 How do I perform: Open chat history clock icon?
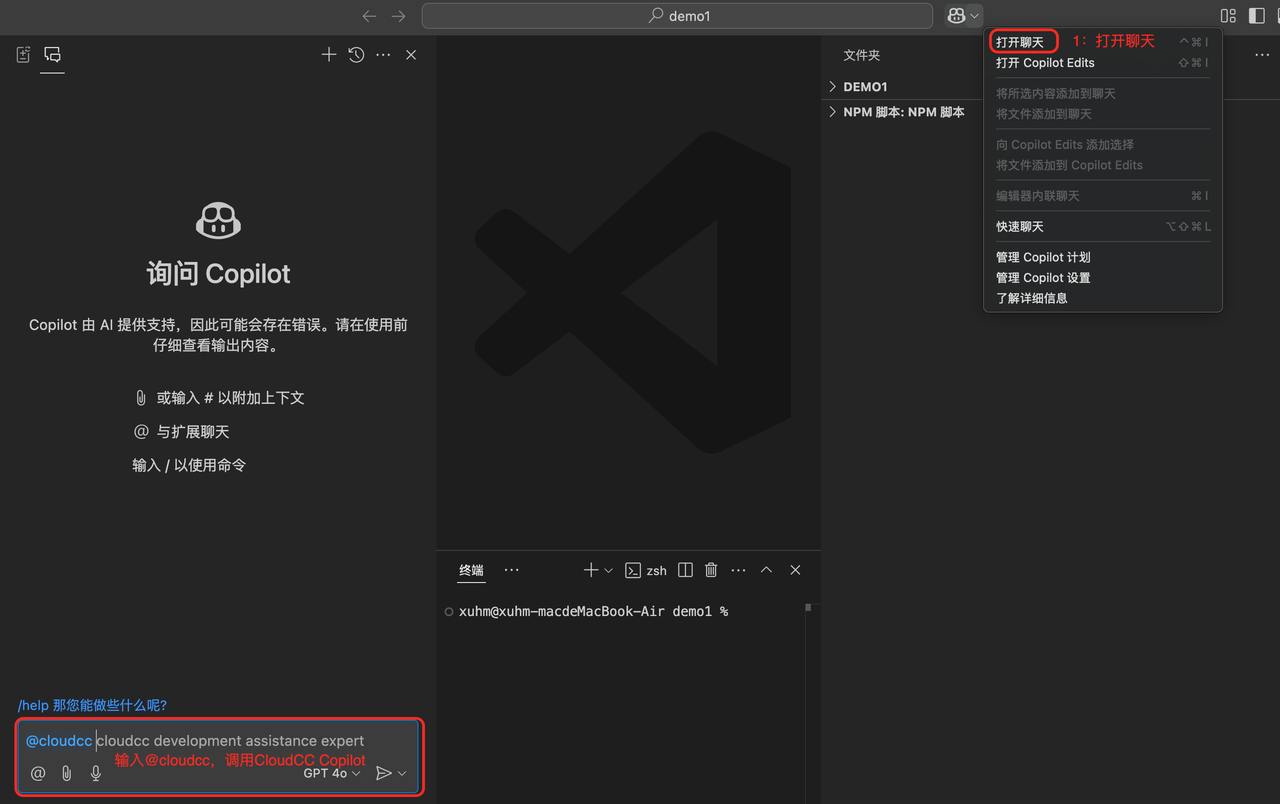click(356, 55)
